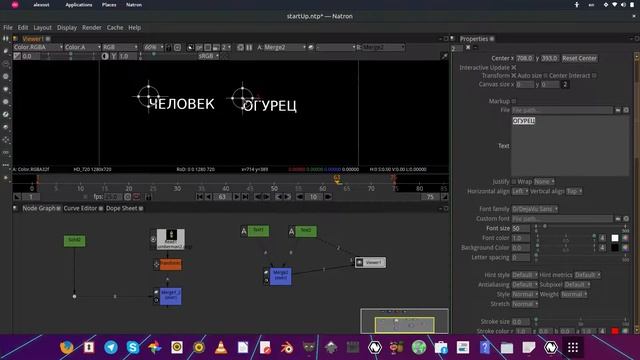Click the Font size input field

tap(520, 229)
